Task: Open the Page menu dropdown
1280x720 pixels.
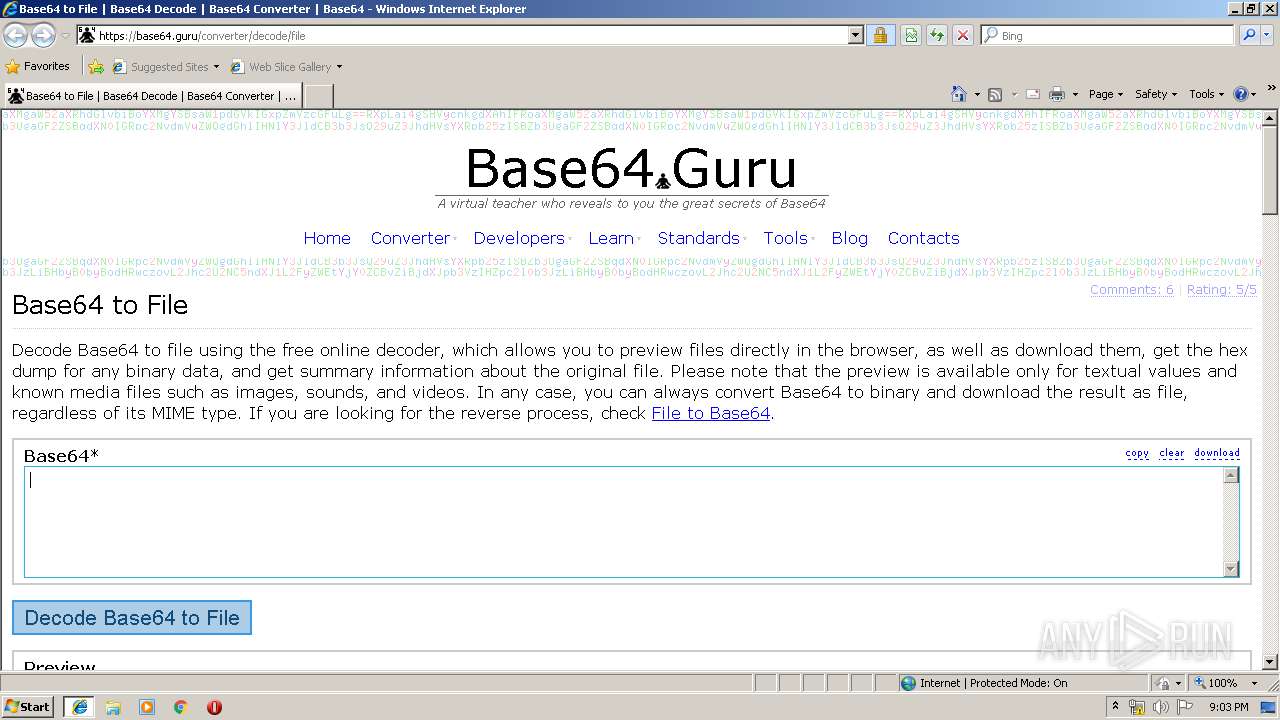Action: pos(1105,94)
